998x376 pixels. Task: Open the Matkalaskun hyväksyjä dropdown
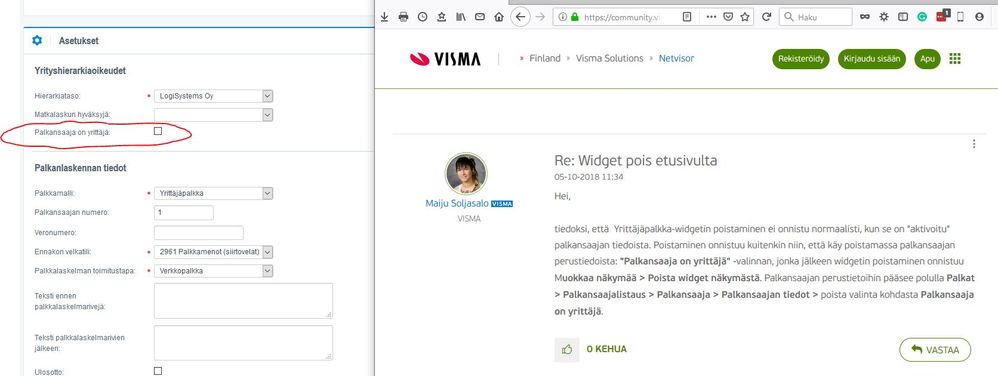click(213, 115)
